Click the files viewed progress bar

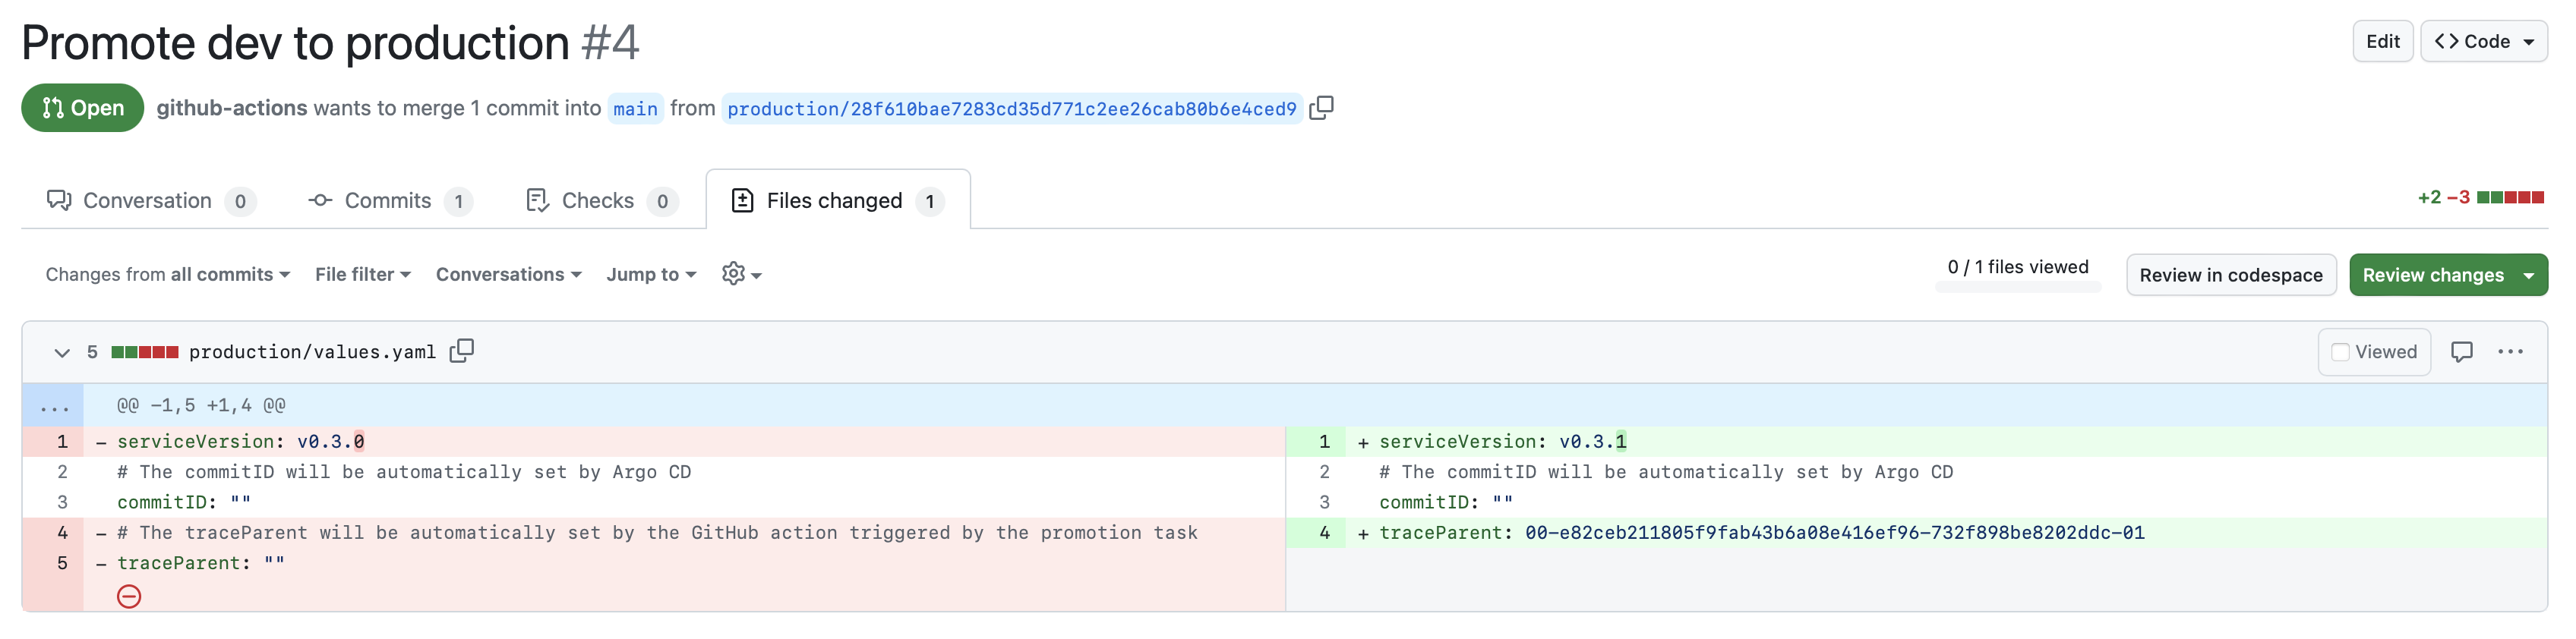click(2017, 288)
